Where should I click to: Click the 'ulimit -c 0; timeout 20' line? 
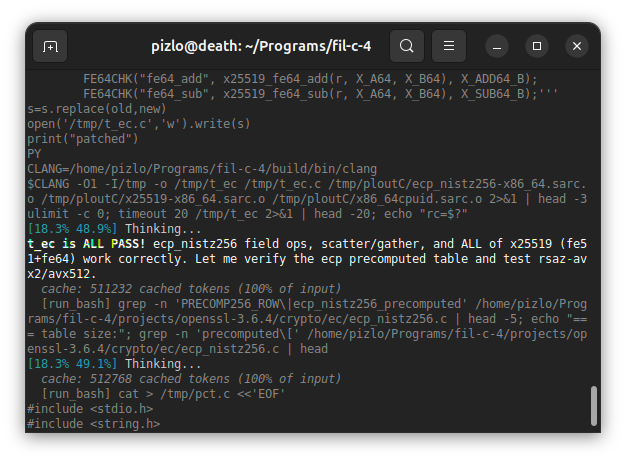(x=247, y=214)
